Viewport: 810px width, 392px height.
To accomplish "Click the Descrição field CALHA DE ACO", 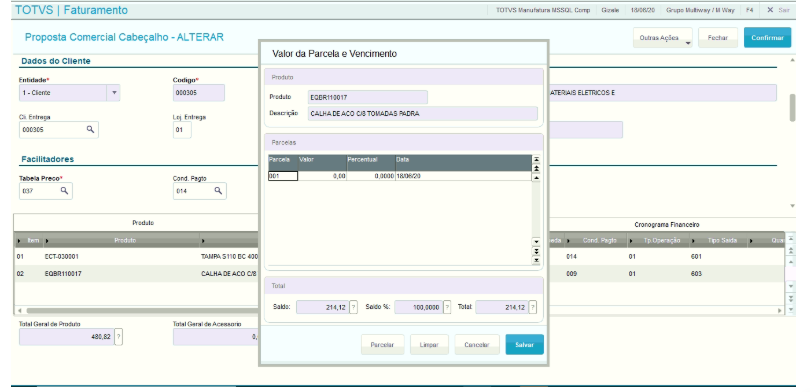I will click(x=423, y=114).
